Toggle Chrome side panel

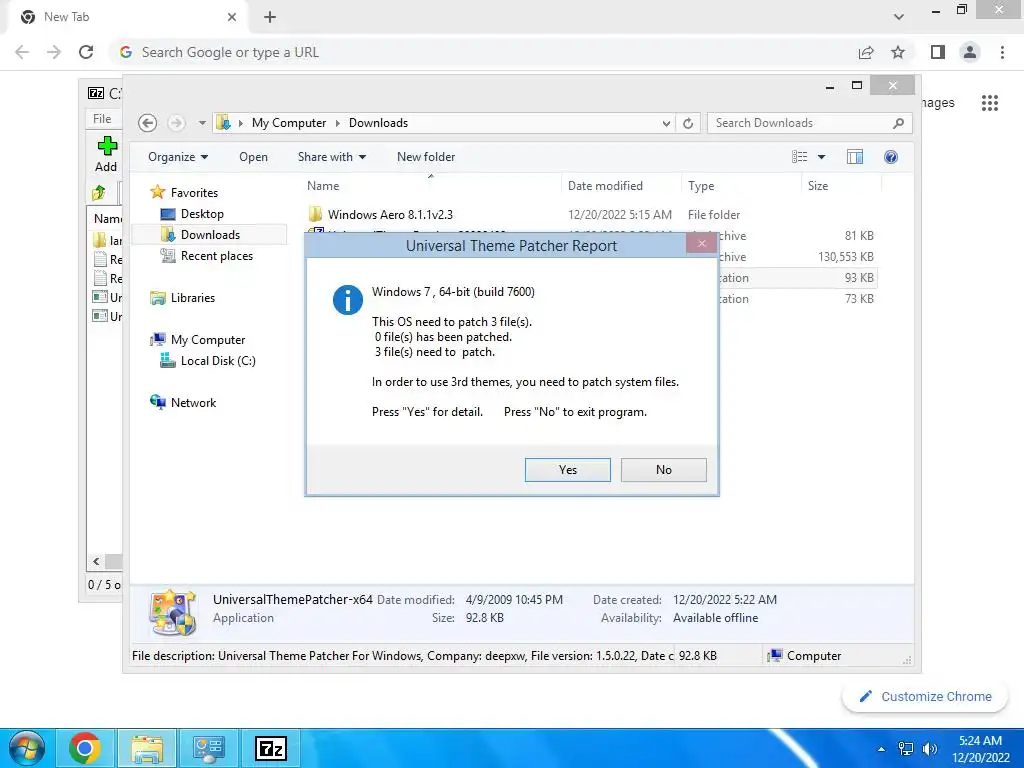pyautogui.click(x=938, y=52)
